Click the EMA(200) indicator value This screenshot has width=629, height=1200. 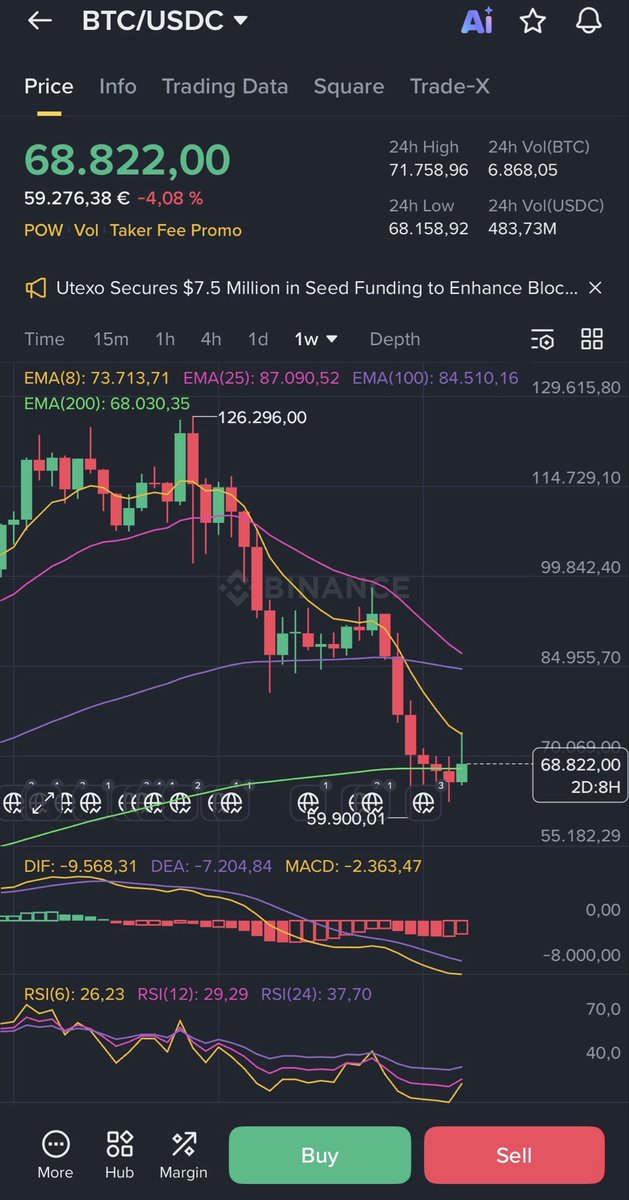[x=107, y=403]
